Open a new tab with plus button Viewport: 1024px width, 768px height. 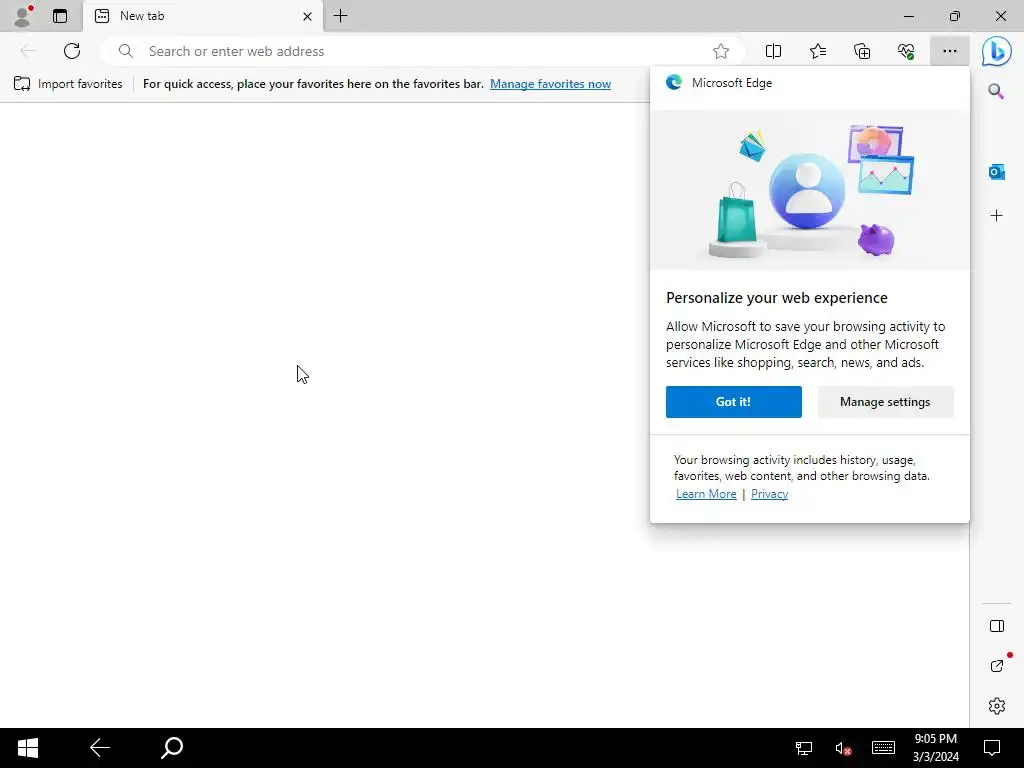coord(341,16)
